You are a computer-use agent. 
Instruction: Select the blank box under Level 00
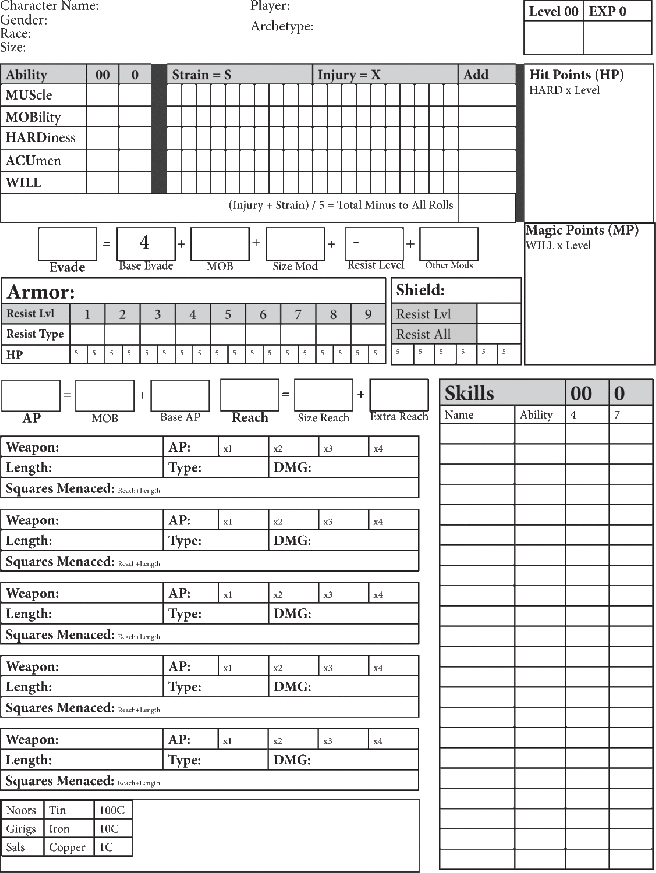(x=554, y=37)
